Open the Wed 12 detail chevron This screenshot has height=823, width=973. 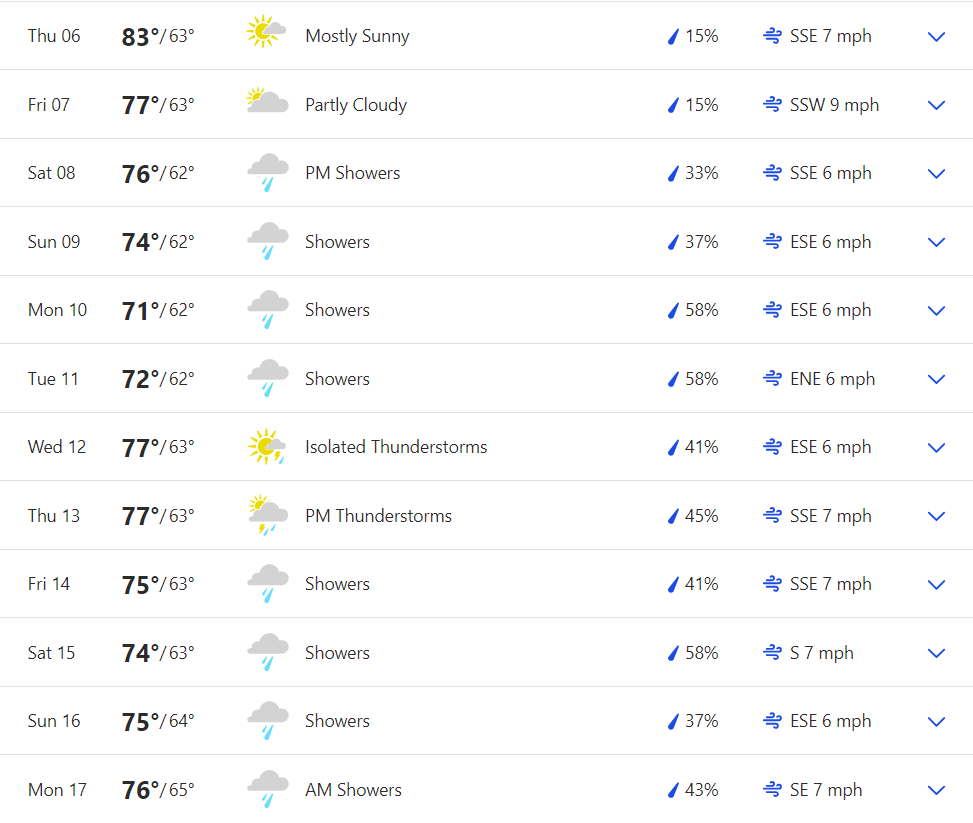coord(936,448)
